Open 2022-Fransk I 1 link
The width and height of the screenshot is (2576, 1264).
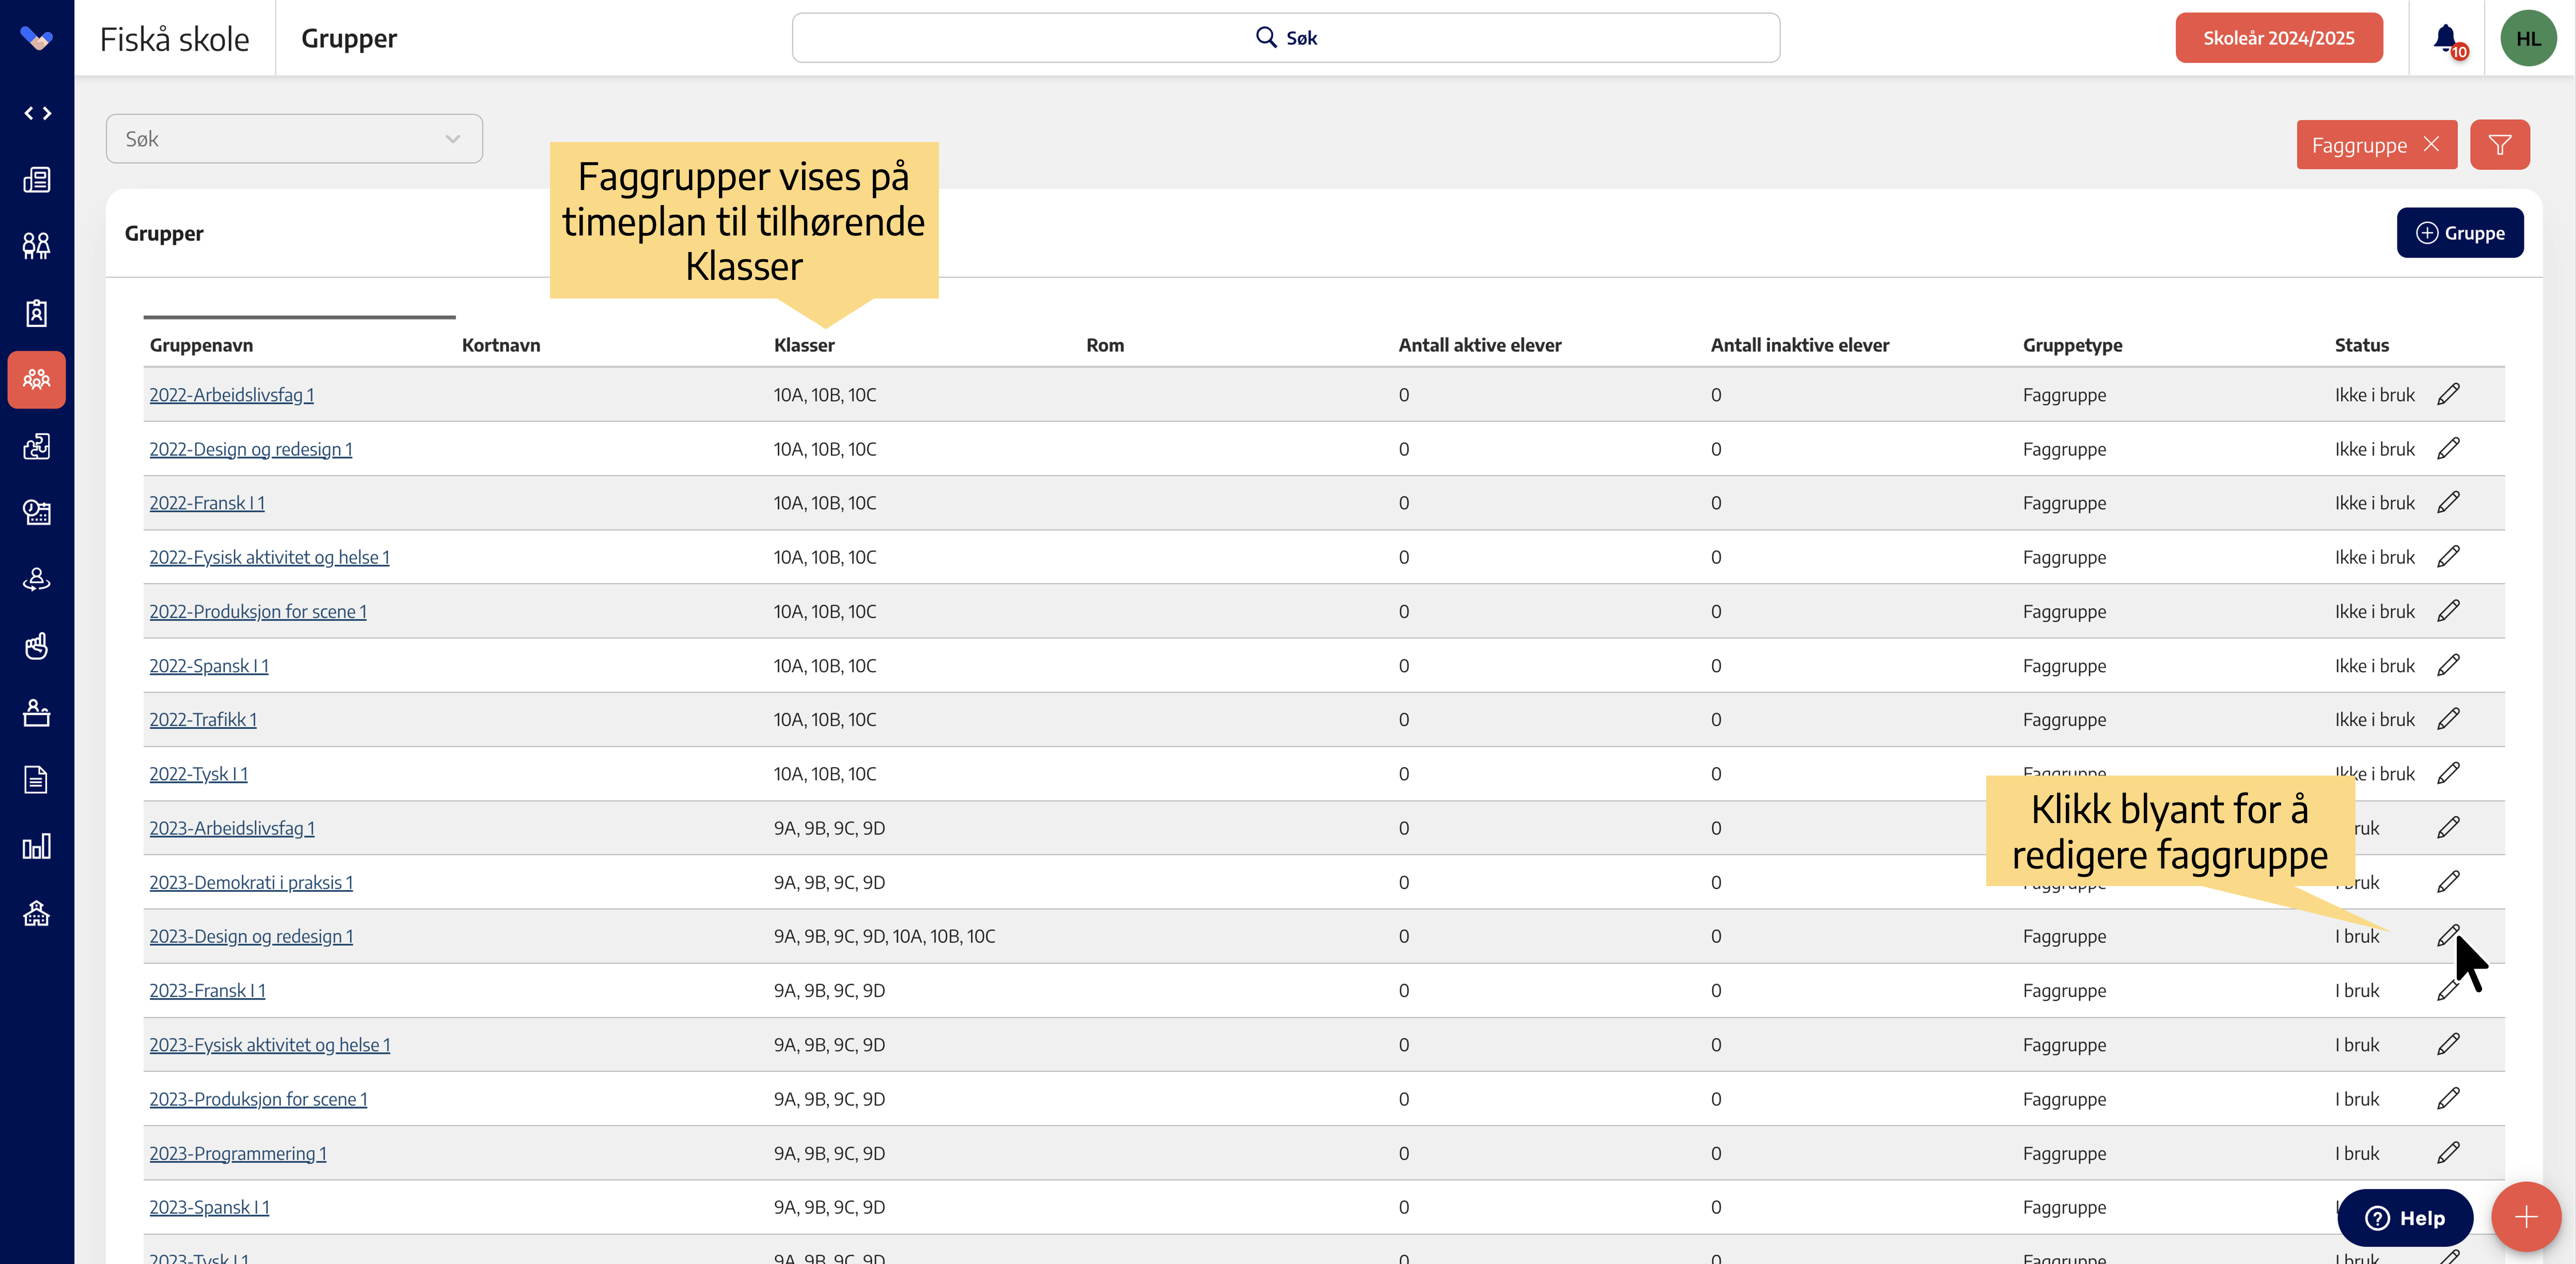pos(207,503)
